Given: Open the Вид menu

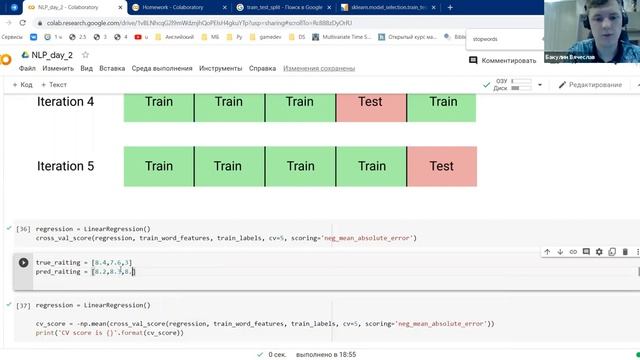Looking at the screenshot, I should pos(87,68).
